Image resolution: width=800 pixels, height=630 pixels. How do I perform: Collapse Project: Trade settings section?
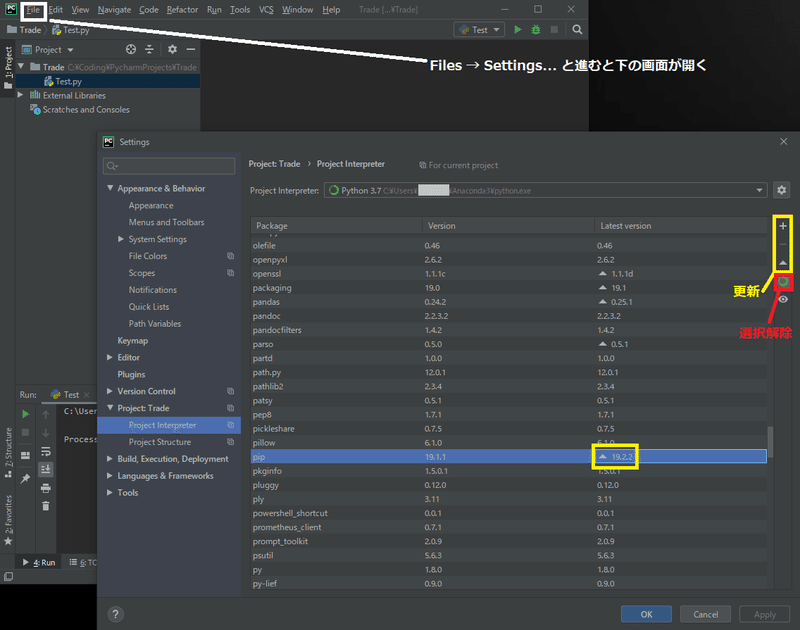point(110,408)
